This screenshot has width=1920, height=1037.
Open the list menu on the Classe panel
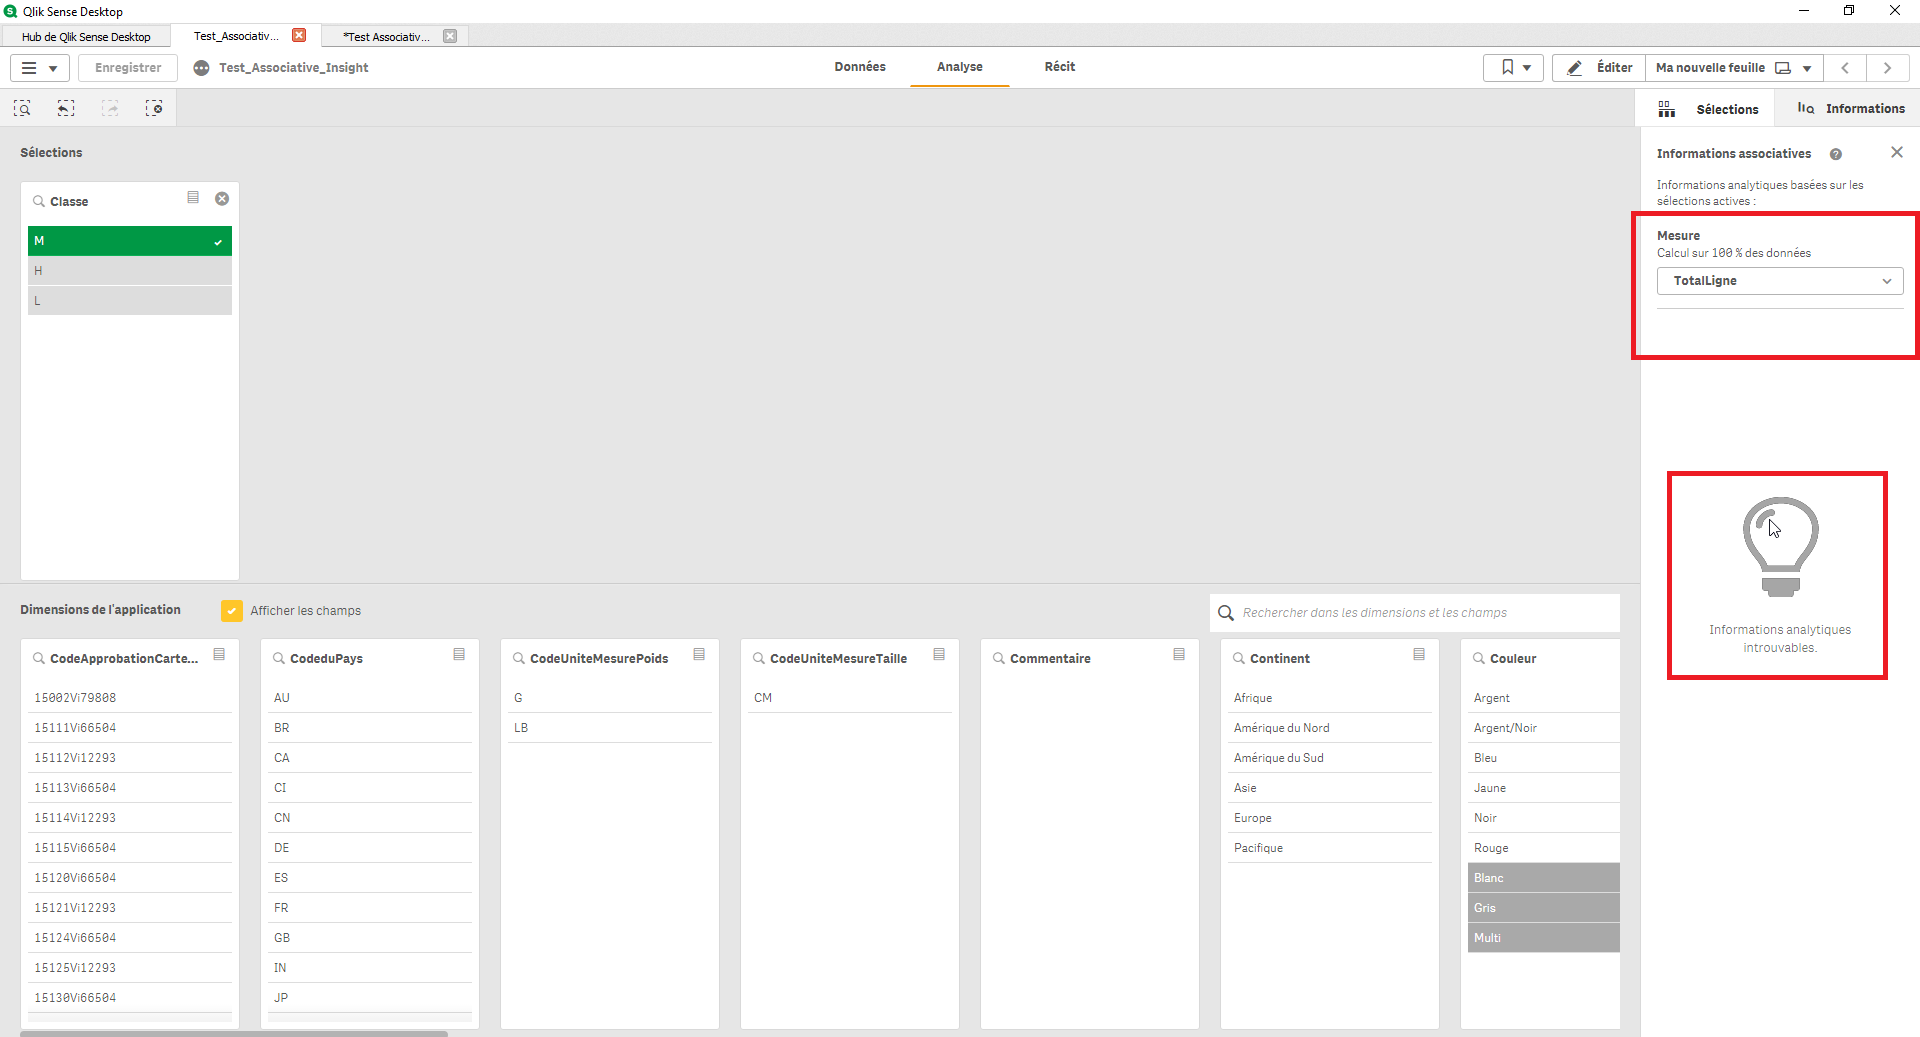click(x=193, y=198)
